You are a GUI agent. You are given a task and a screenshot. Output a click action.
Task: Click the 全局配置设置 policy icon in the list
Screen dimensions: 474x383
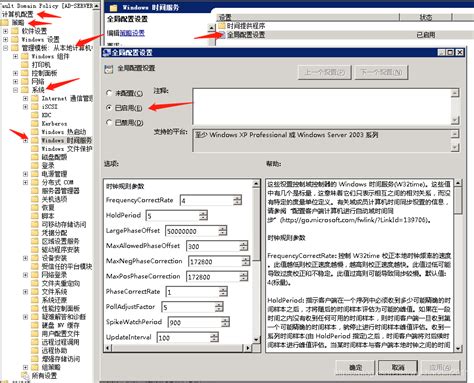click(222, 35)
